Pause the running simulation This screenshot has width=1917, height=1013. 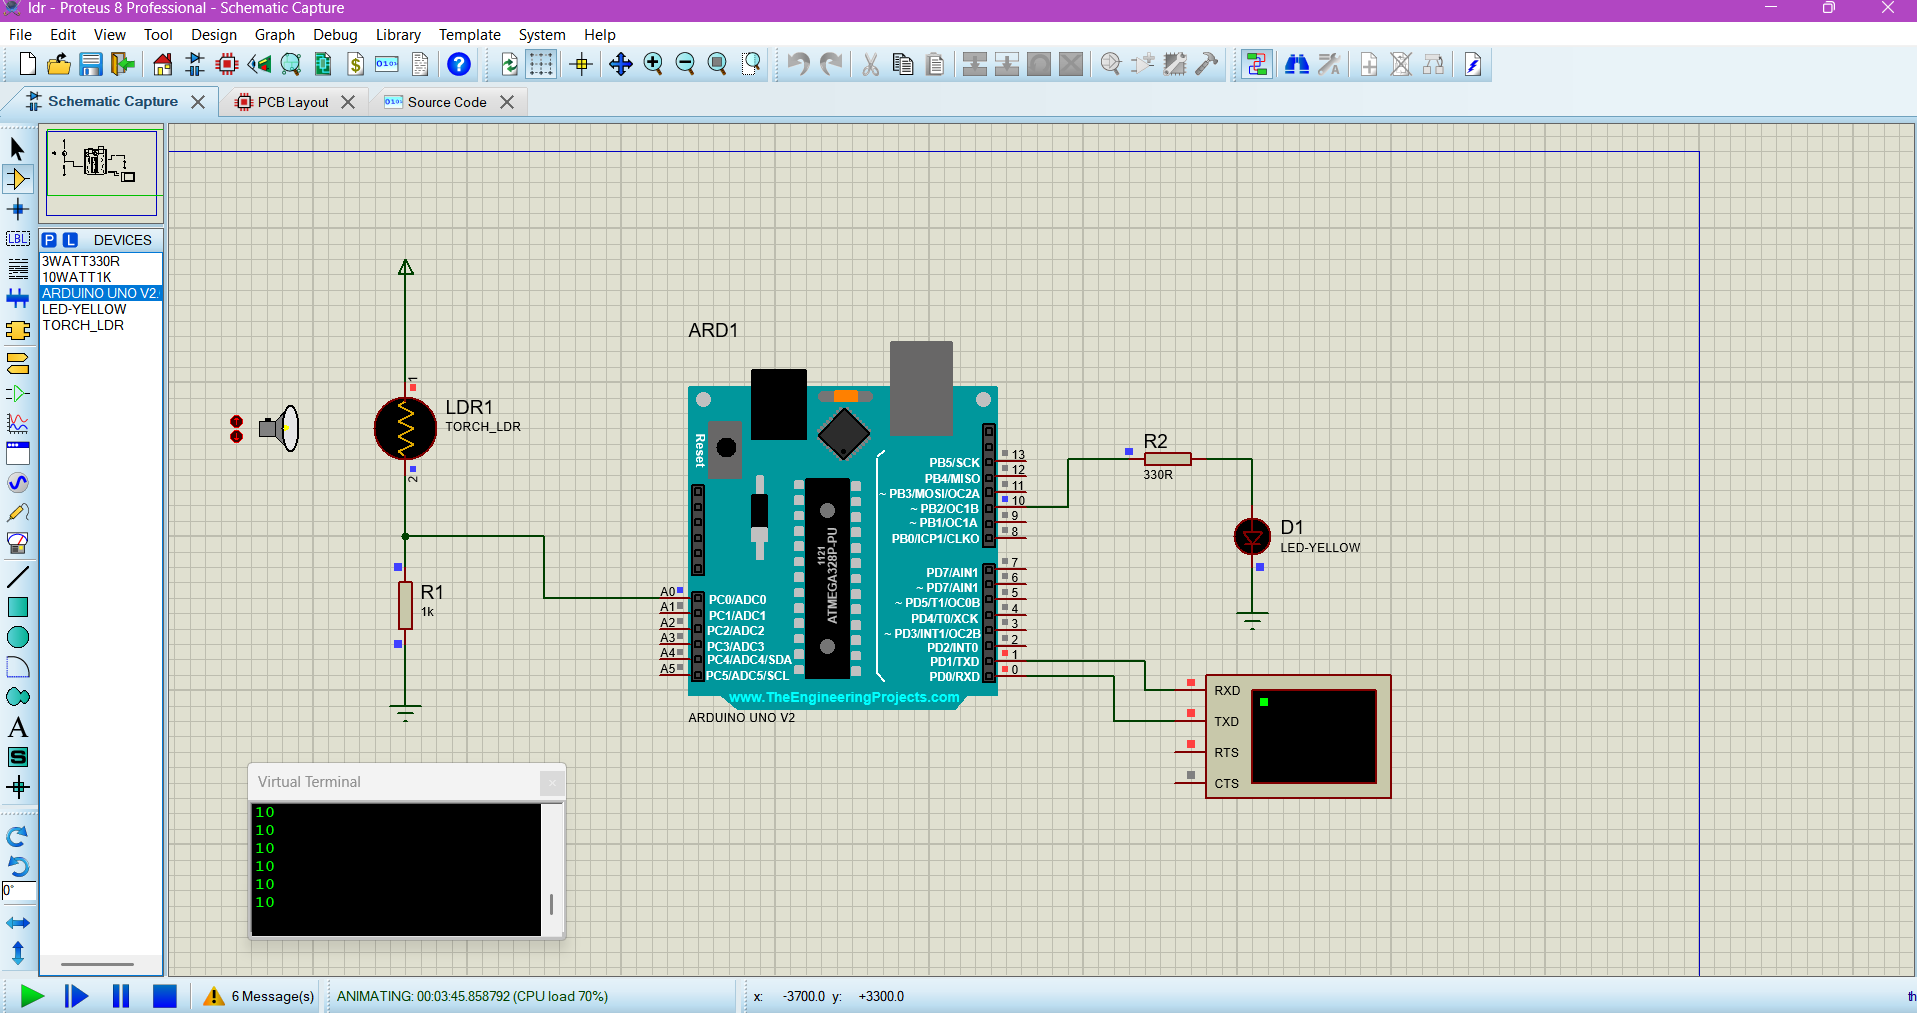click(121, 996)
